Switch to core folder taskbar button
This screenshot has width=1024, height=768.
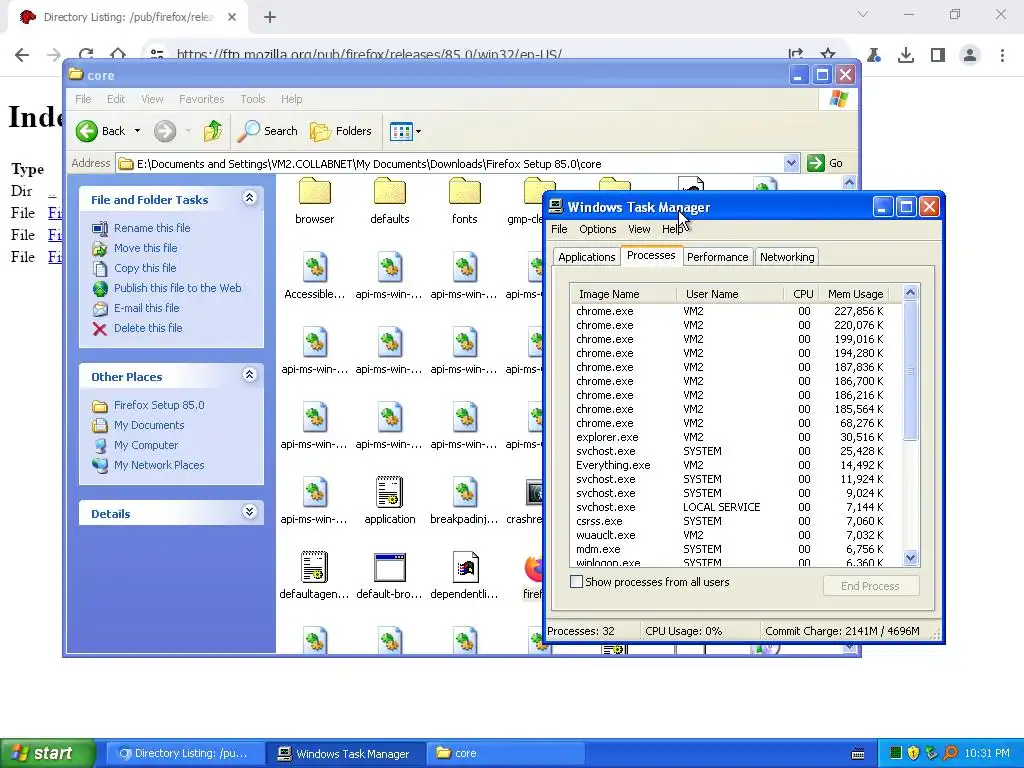coord(505,753)
